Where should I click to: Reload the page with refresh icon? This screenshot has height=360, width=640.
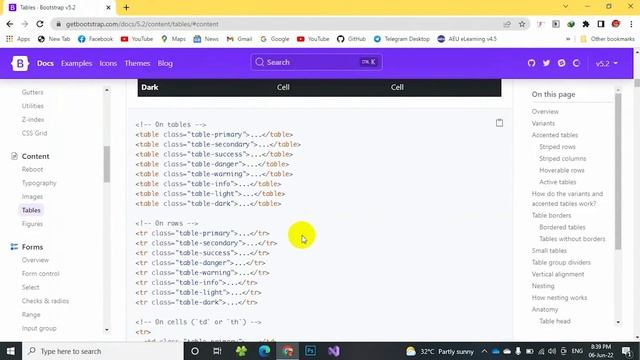pos(40,24)
